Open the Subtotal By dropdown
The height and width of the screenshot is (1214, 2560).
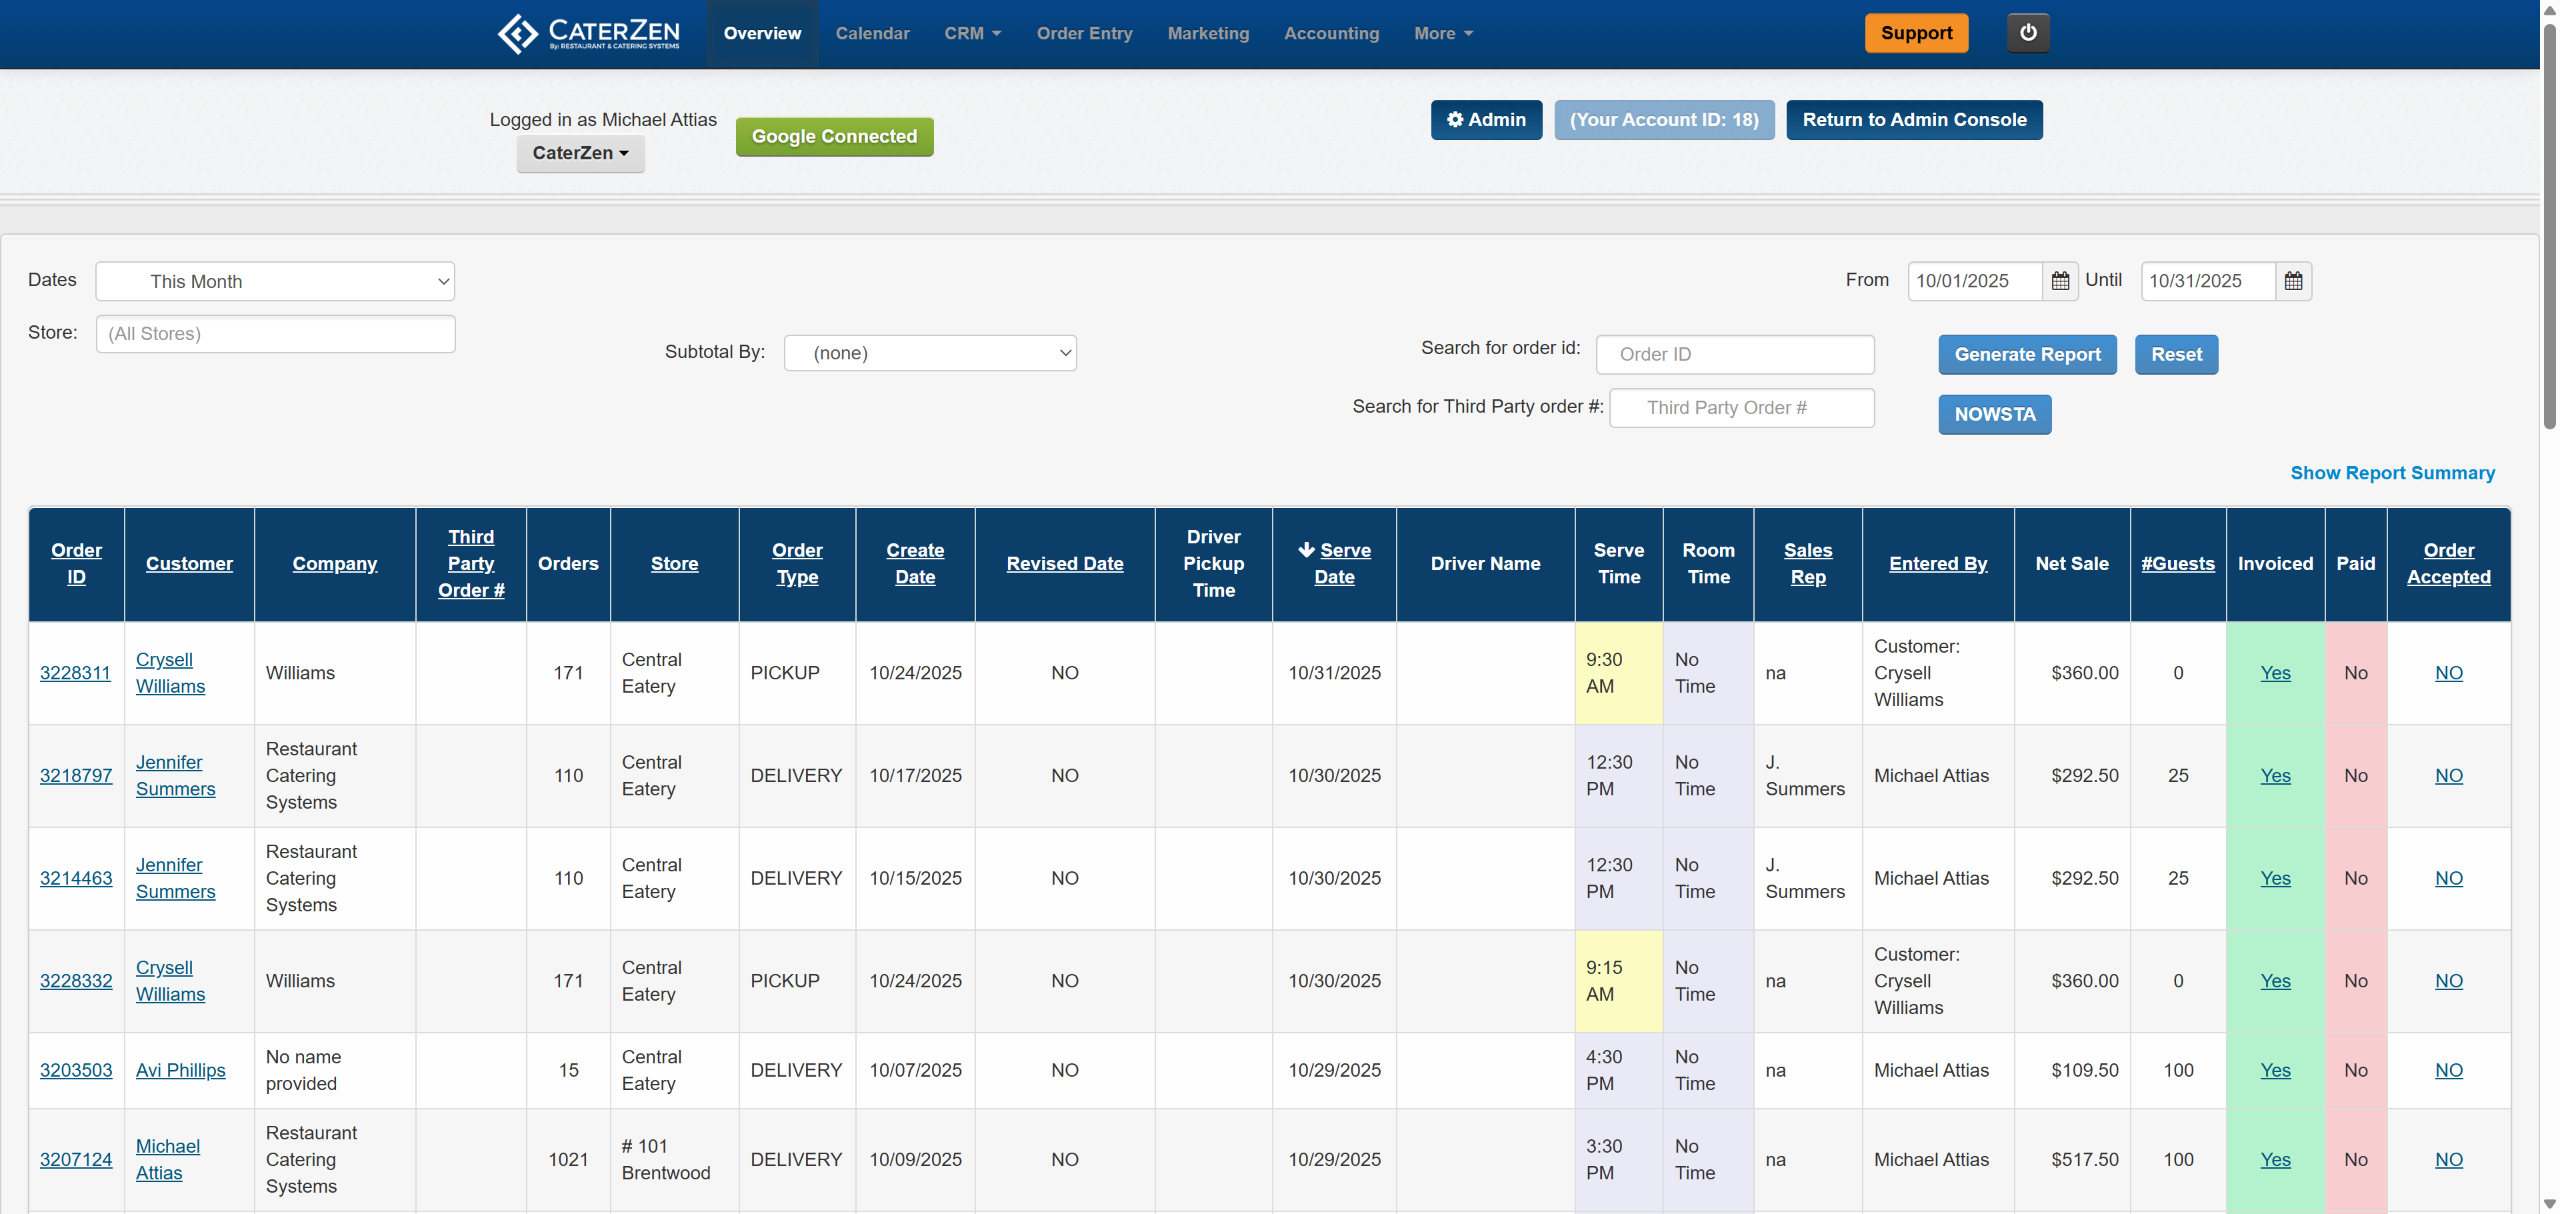(930, 353)
